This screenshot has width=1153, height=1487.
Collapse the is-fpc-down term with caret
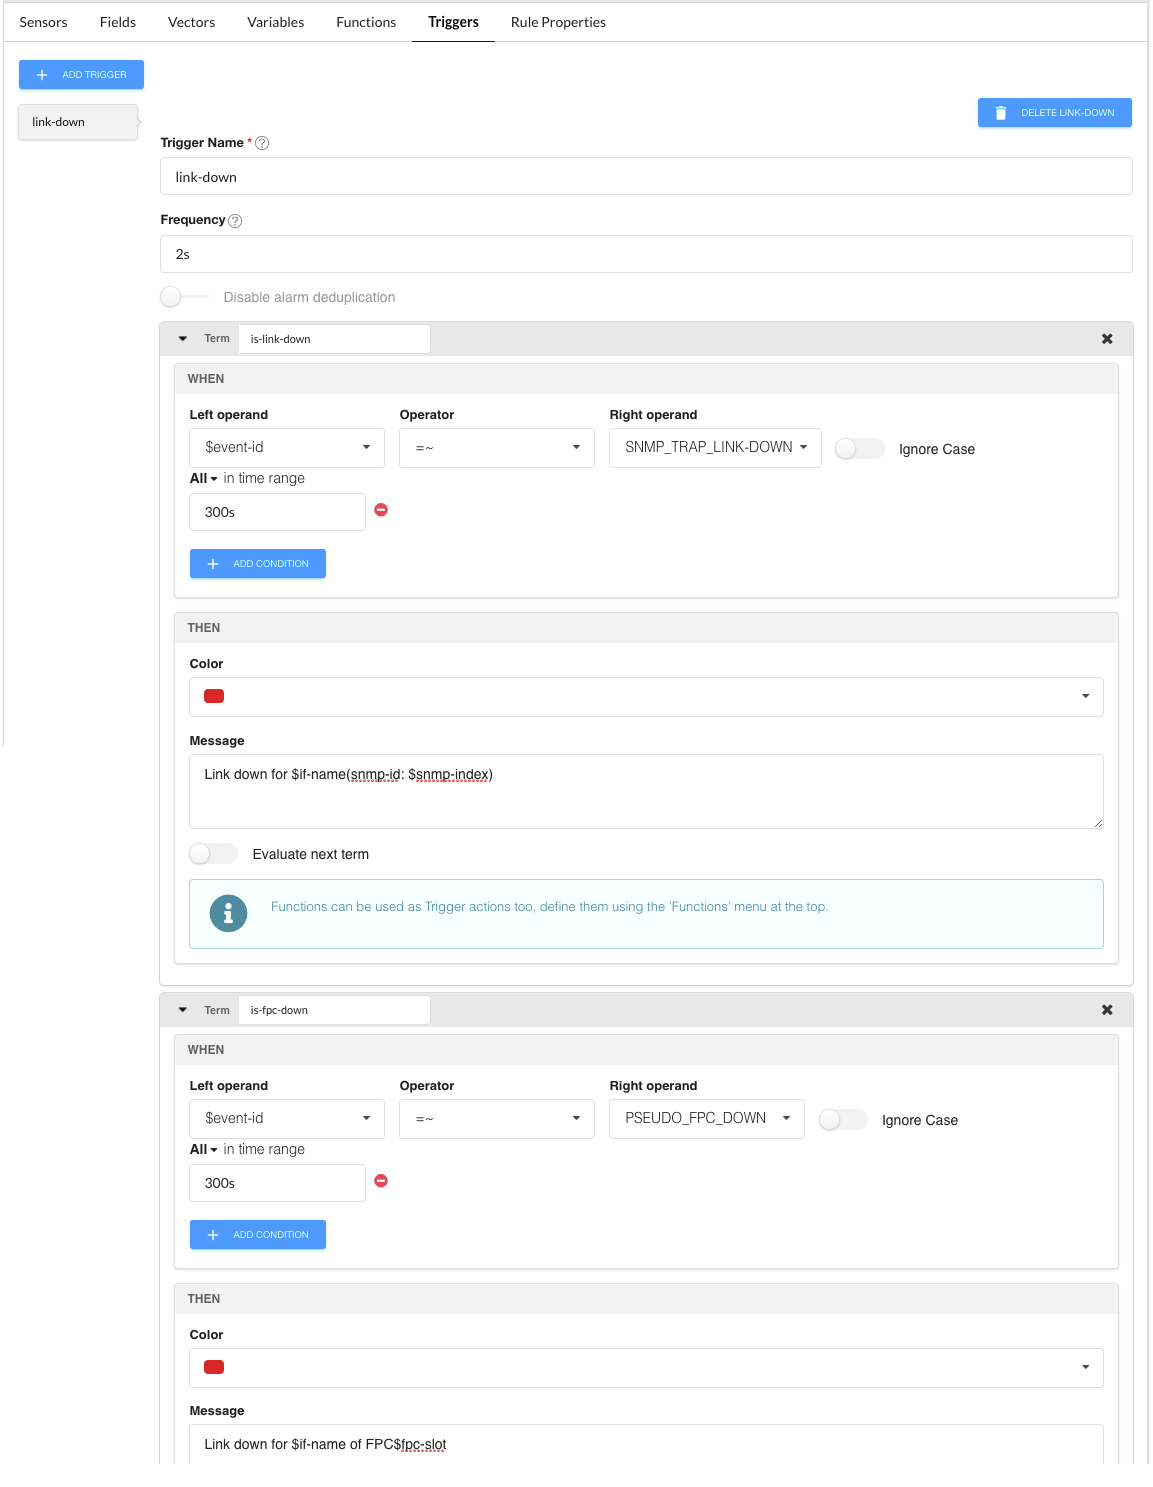click(183, 1010)
